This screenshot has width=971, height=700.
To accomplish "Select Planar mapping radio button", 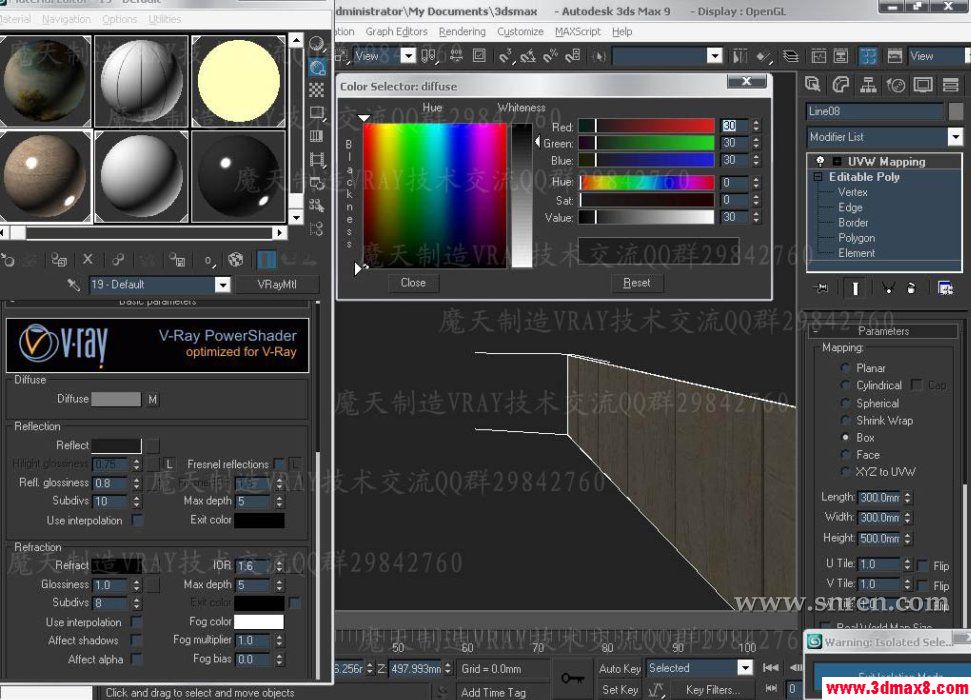I will pyautogui.click(x=845, y=368).
